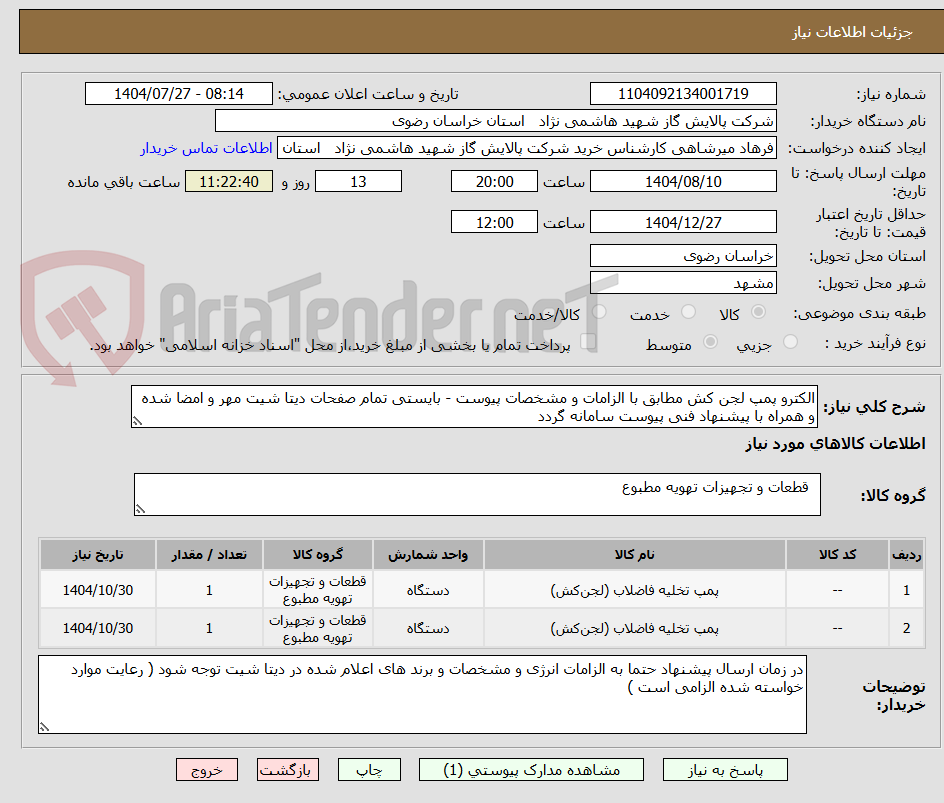This screenshot has width=944, height=803.
Task: Click the resize corner icon in گروه کالا box
Action: point(141,509)
